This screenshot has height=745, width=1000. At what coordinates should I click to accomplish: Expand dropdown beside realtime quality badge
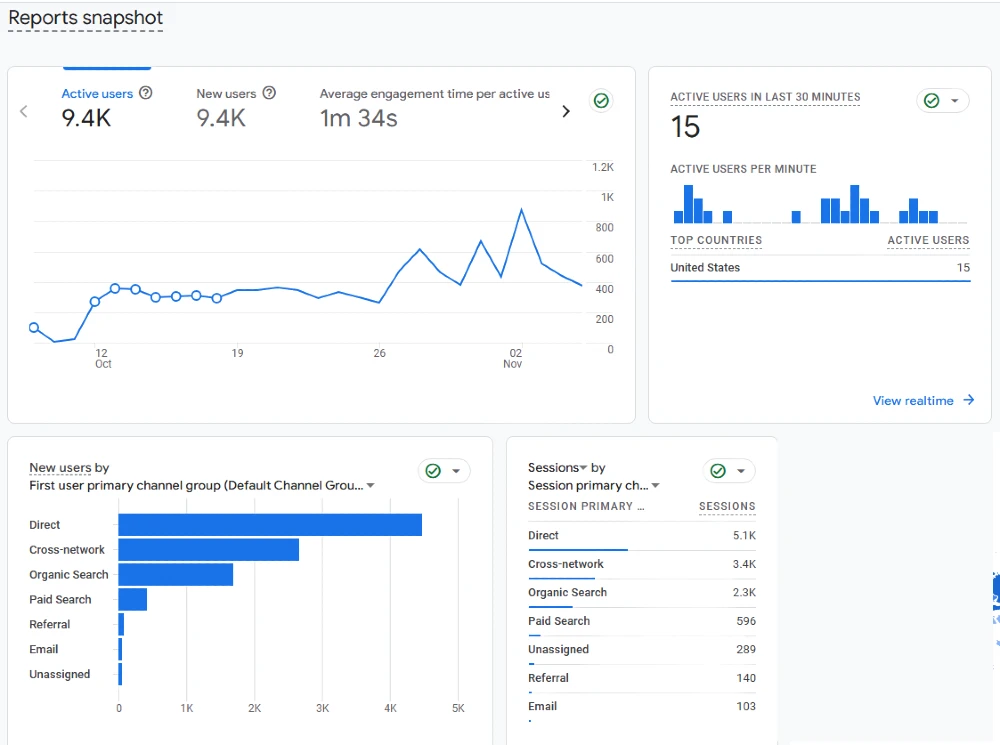coord(955,101)
